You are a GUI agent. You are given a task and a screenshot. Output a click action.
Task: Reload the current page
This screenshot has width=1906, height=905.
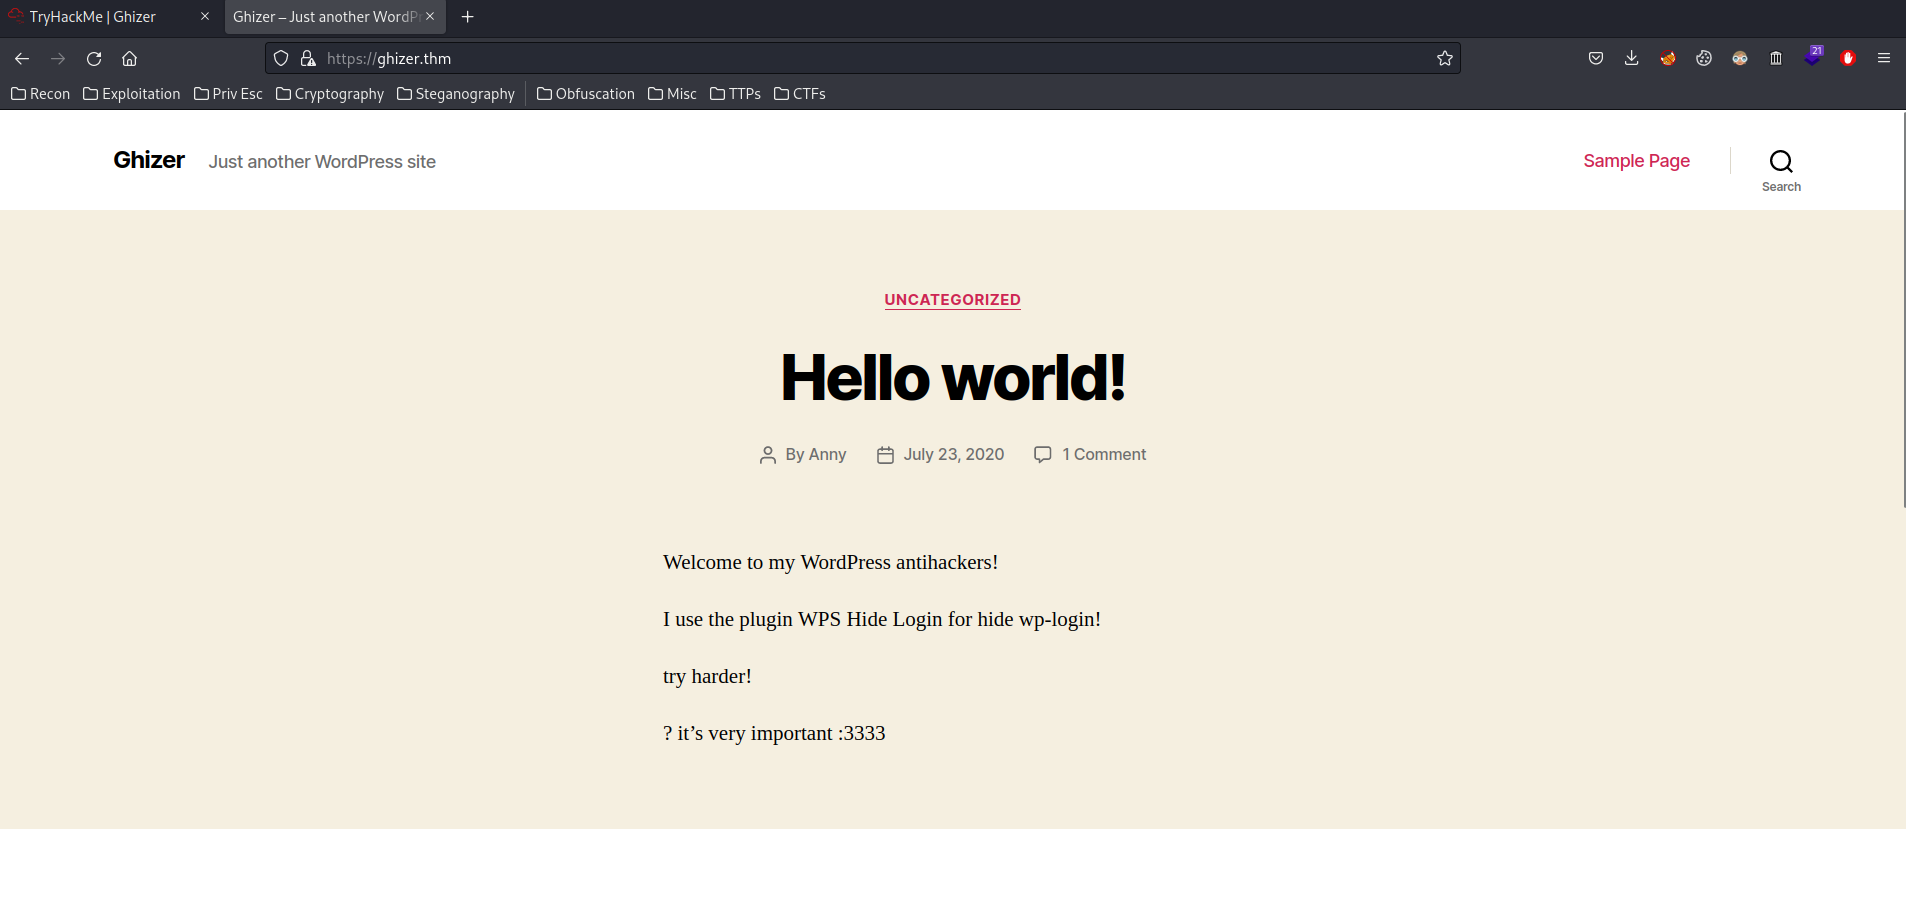(x=94, y=59)
